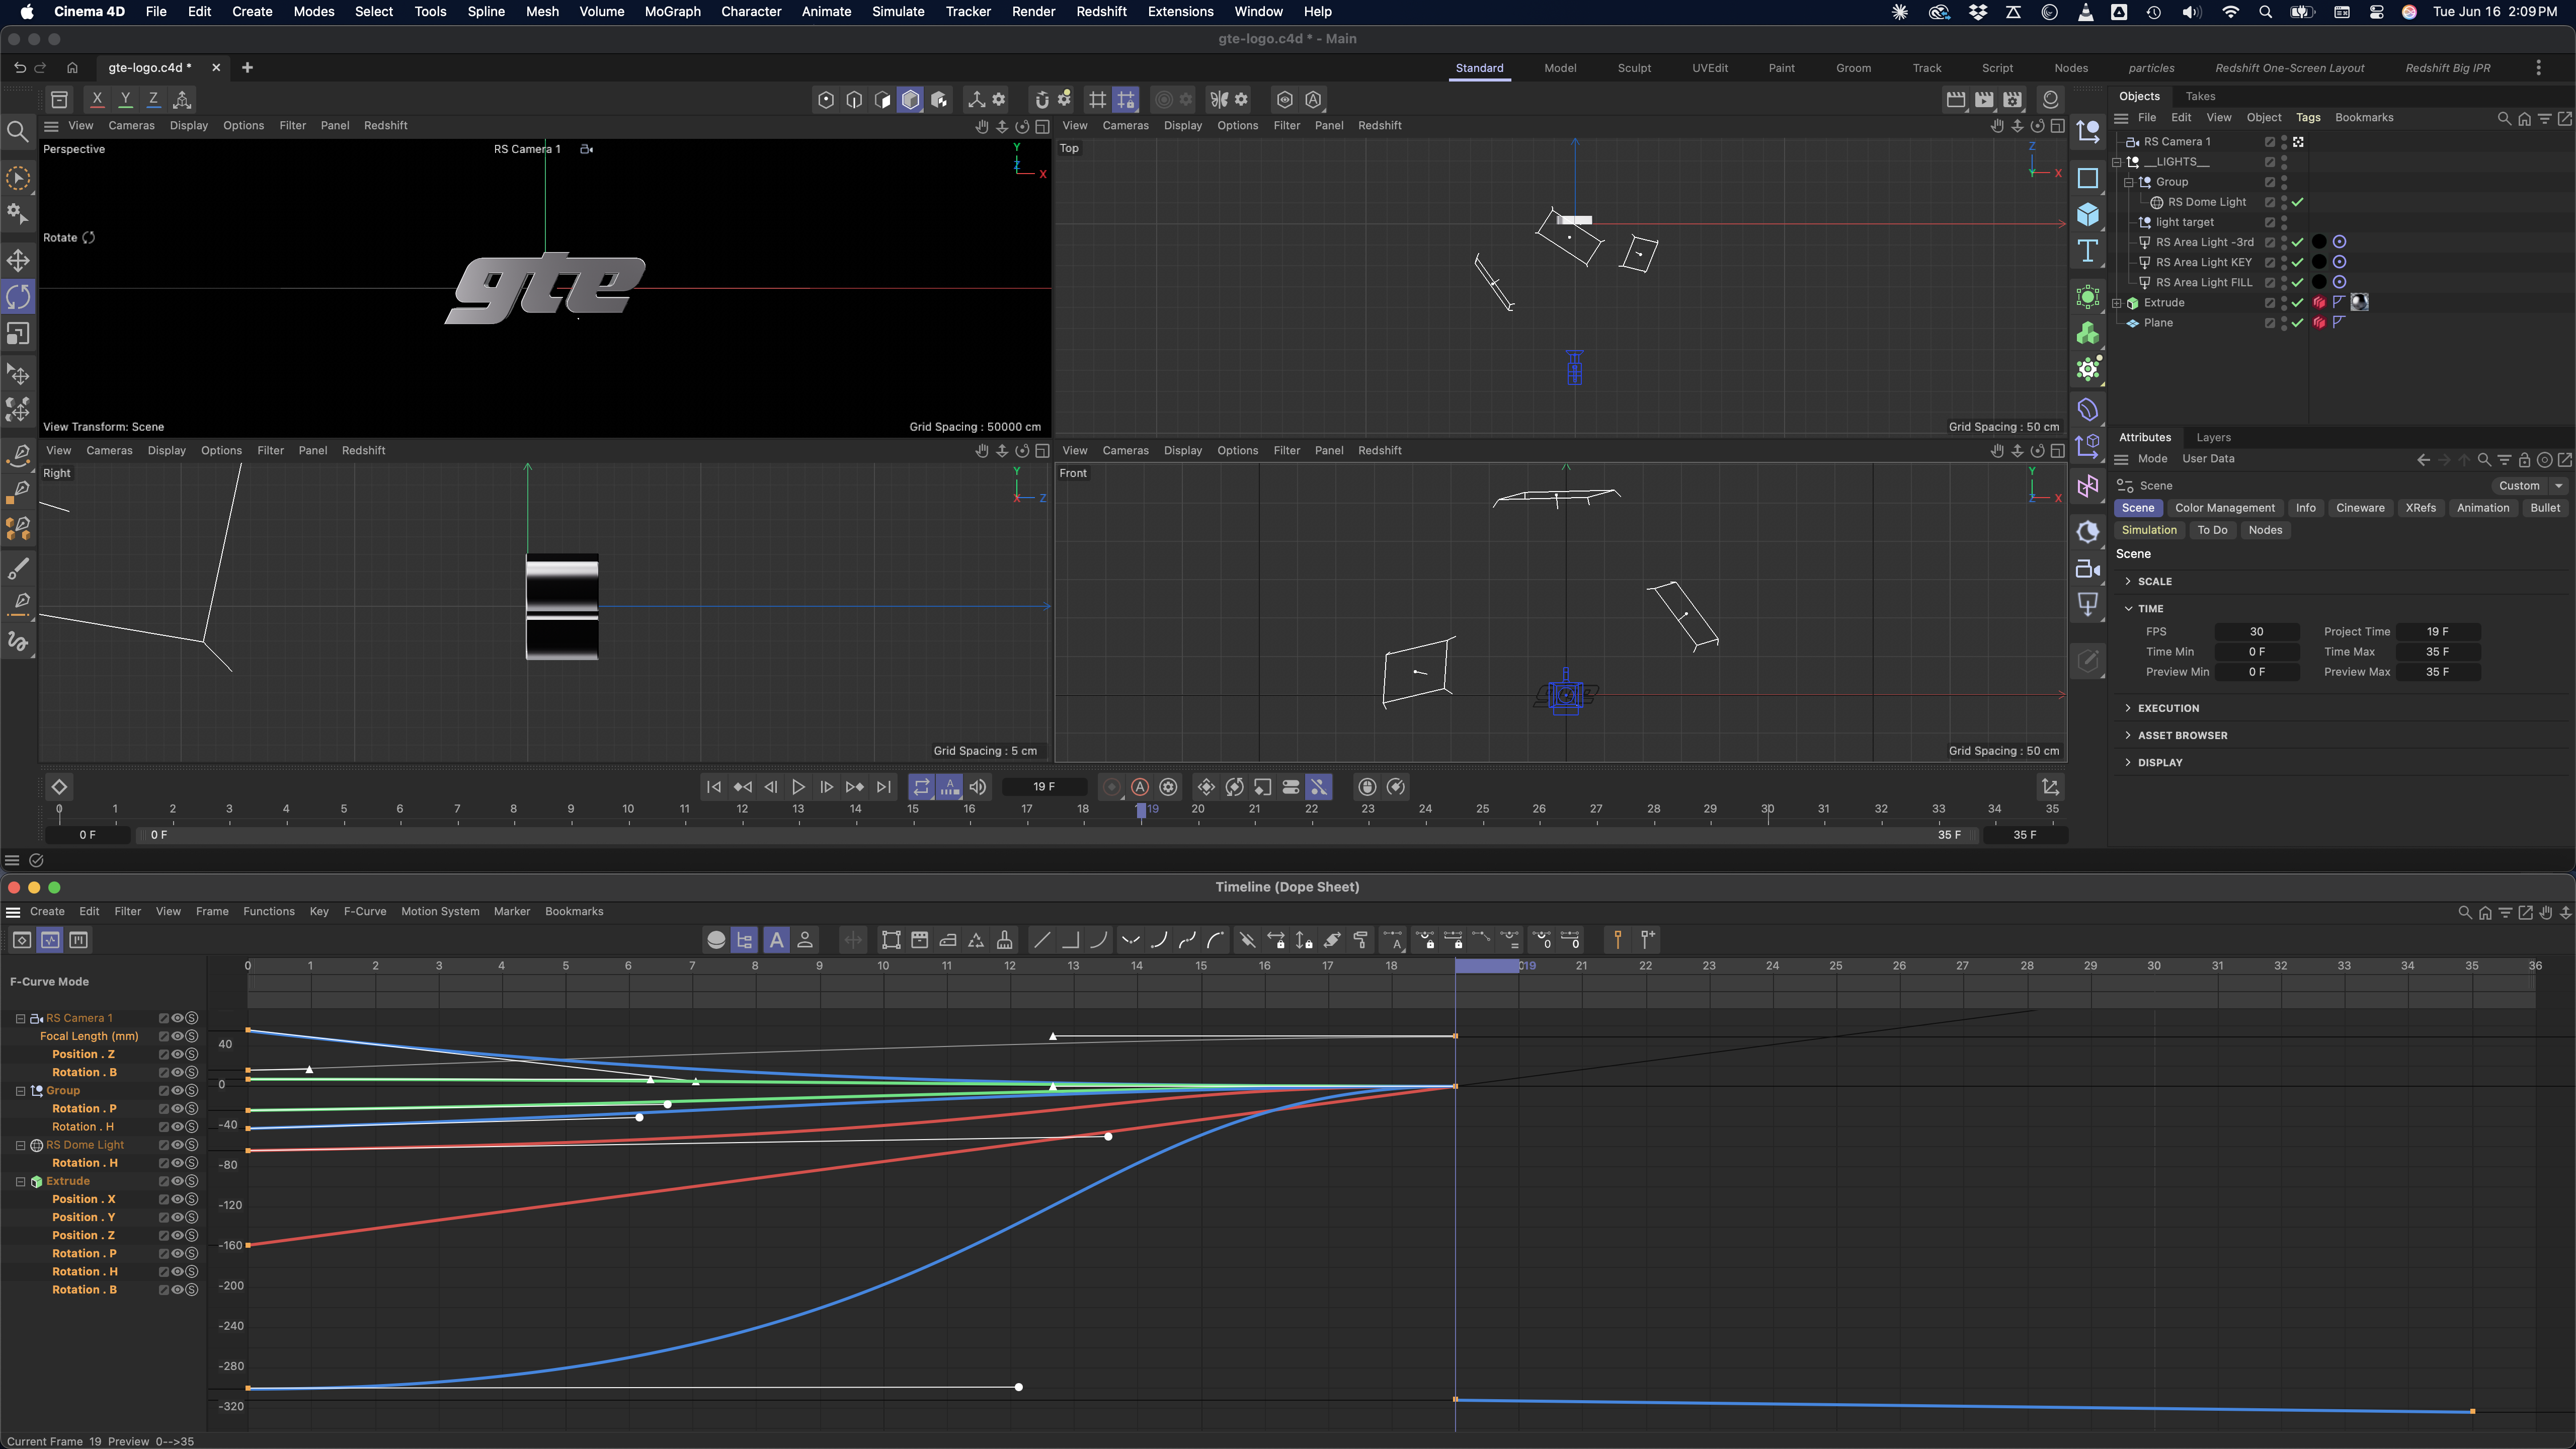Lock the Z axis
The width and height of the screenshot is (2576, 1449).
pos(153,99)
